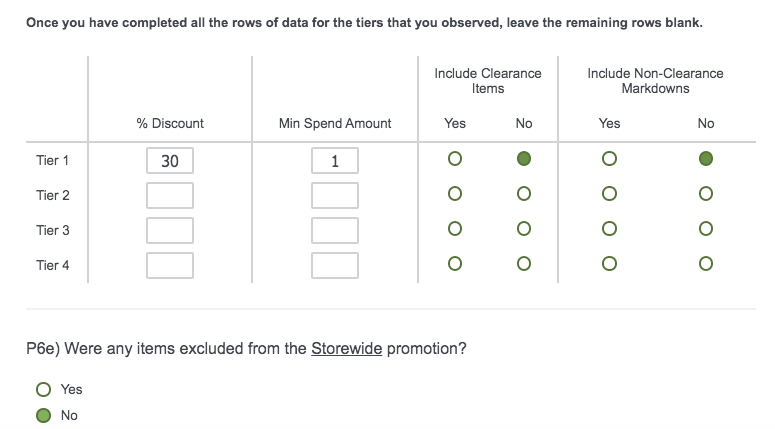Select Tier 3 Clearance Items No
The image size is (775, 429).
tap(523, 229)
